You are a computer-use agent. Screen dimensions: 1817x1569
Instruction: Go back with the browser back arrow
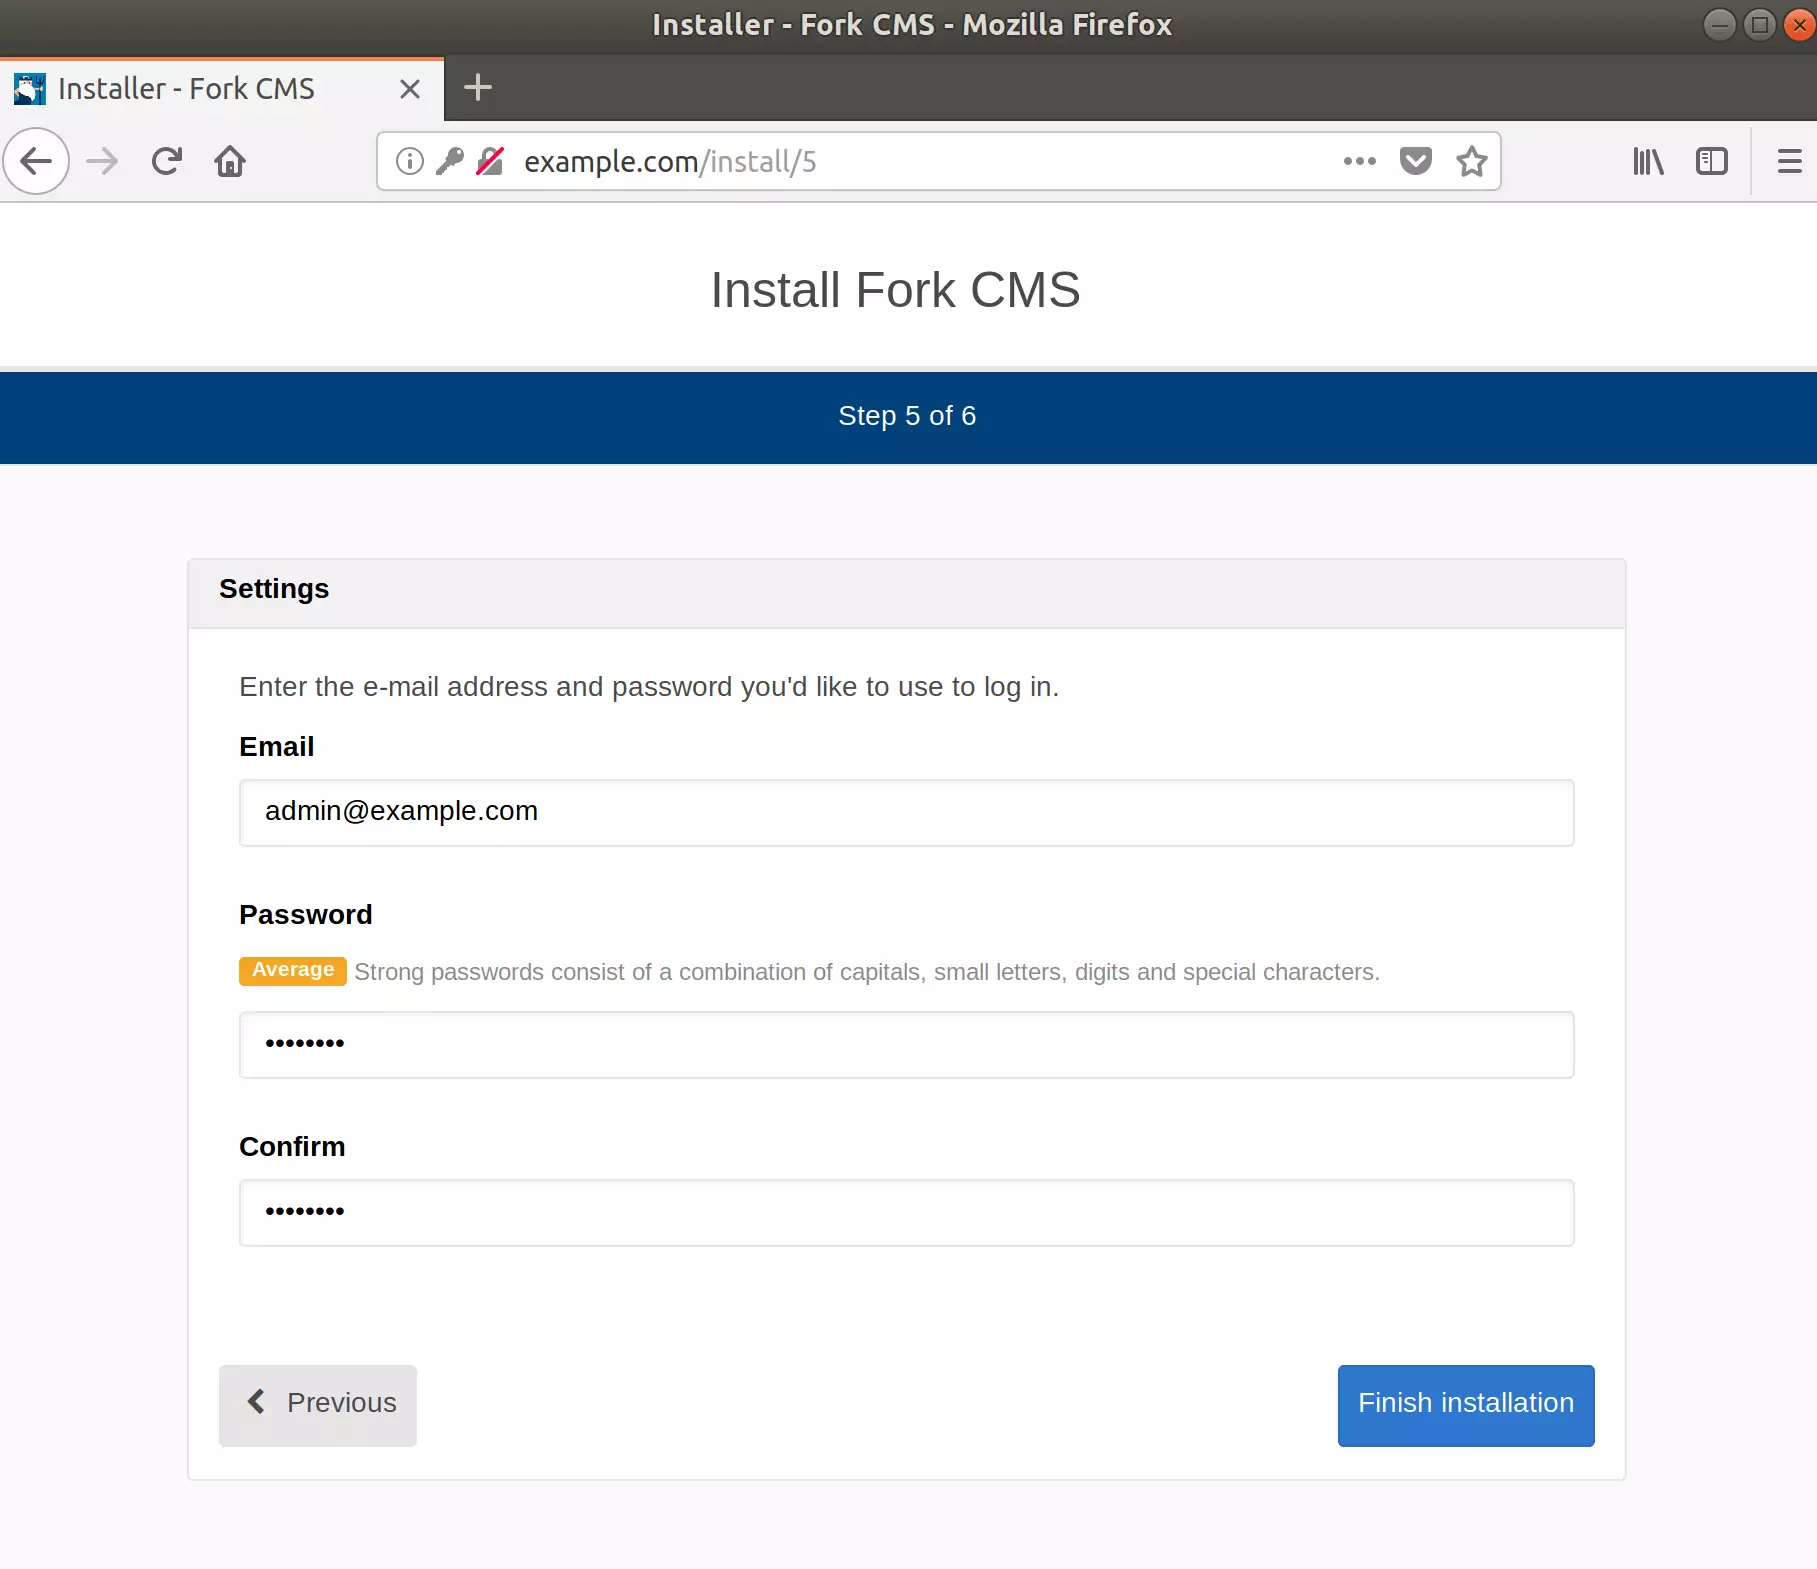click(36, 161)
